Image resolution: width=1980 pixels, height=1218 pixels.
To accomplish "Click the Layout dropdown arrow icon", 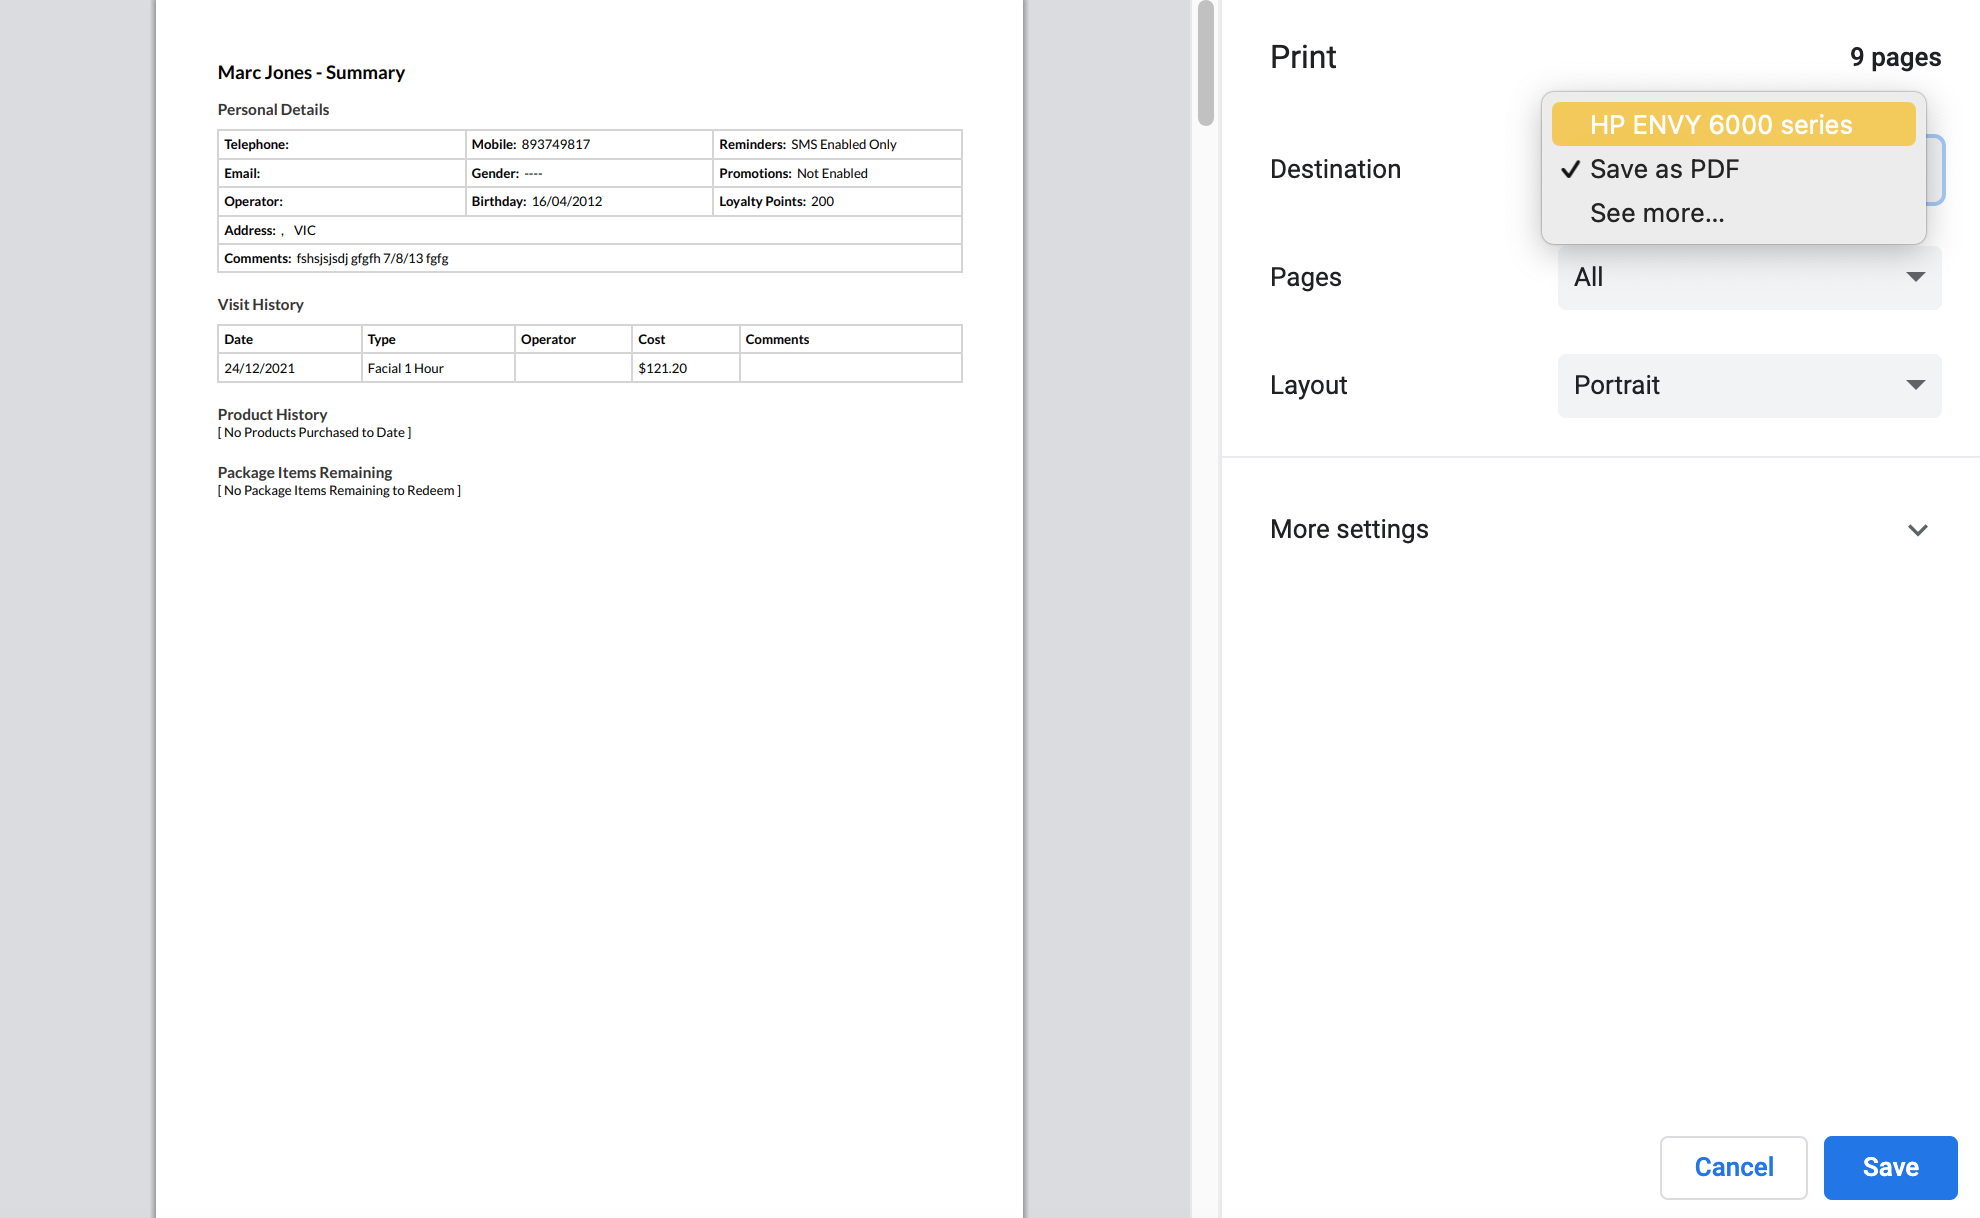I will point(1915,385).
